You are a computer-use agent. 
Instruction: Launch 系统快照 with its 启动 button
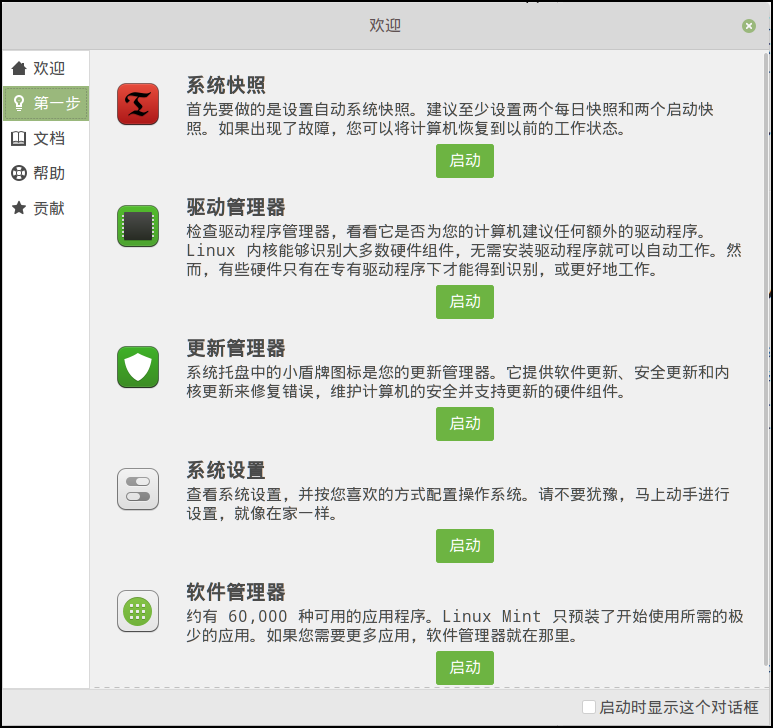click(x=464, y=161)
